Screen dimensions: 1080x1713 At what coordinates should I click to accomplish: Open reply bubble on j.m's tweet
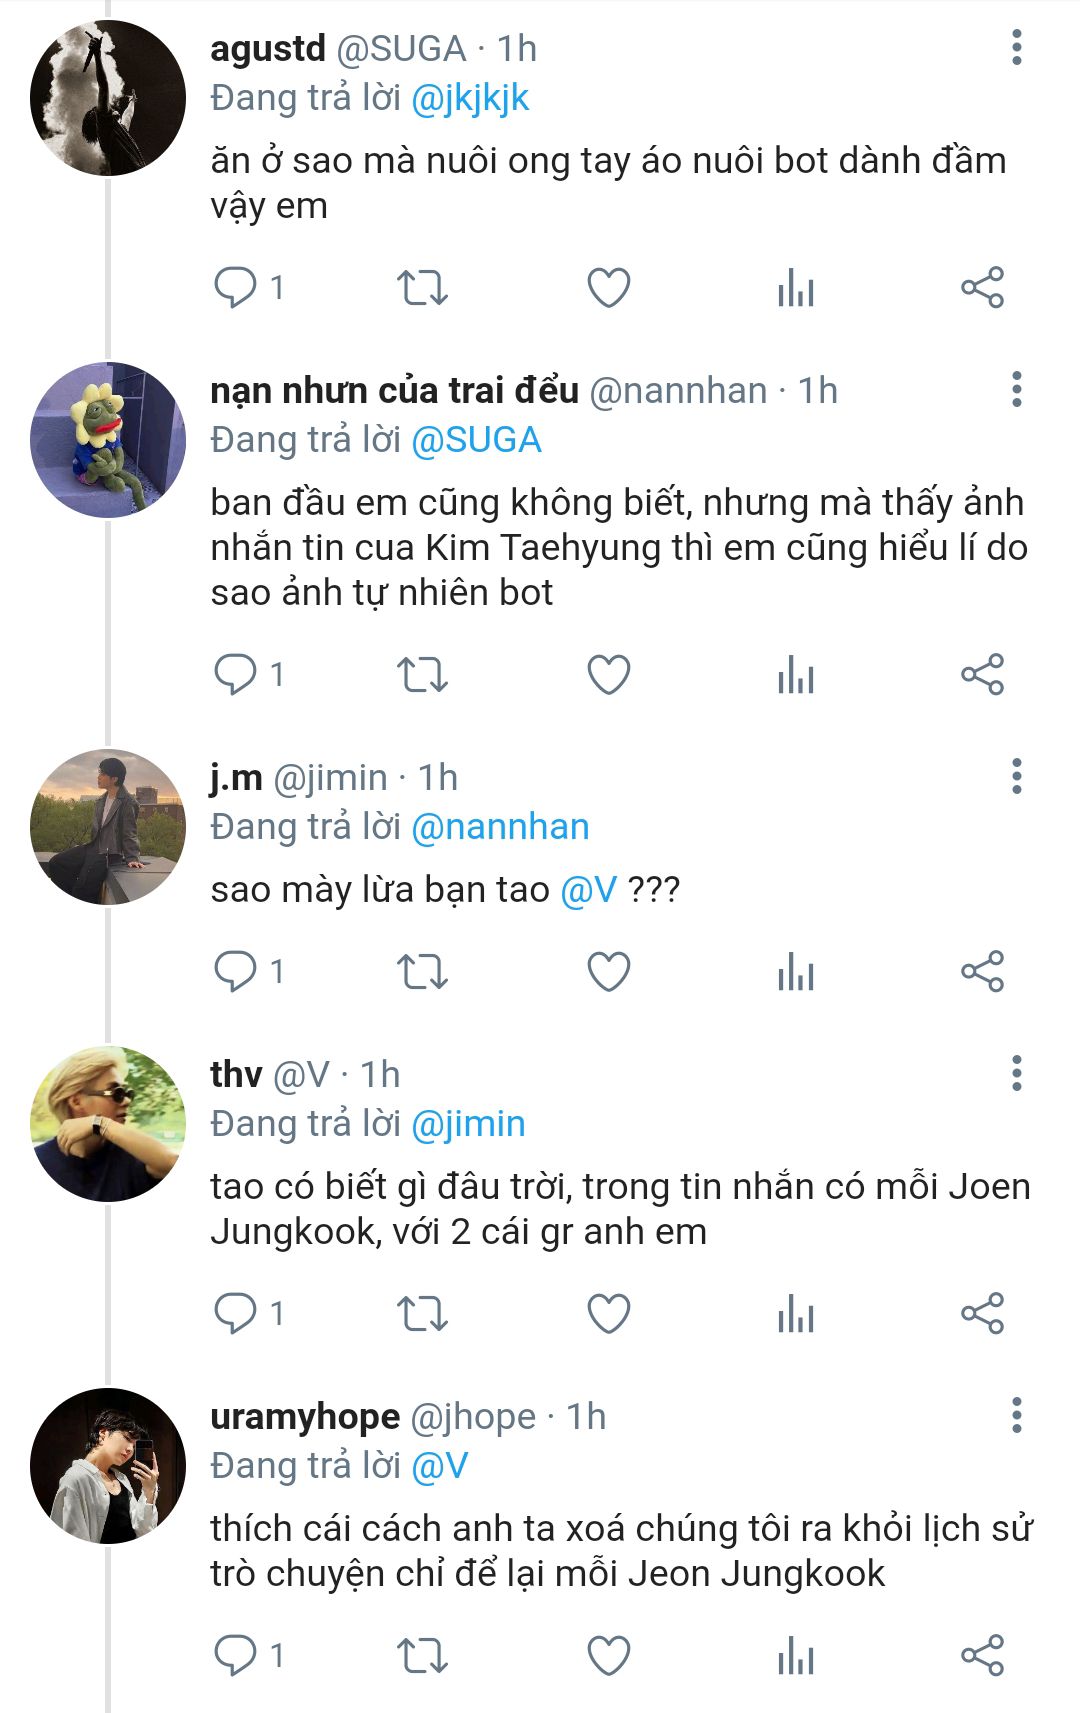236,971
